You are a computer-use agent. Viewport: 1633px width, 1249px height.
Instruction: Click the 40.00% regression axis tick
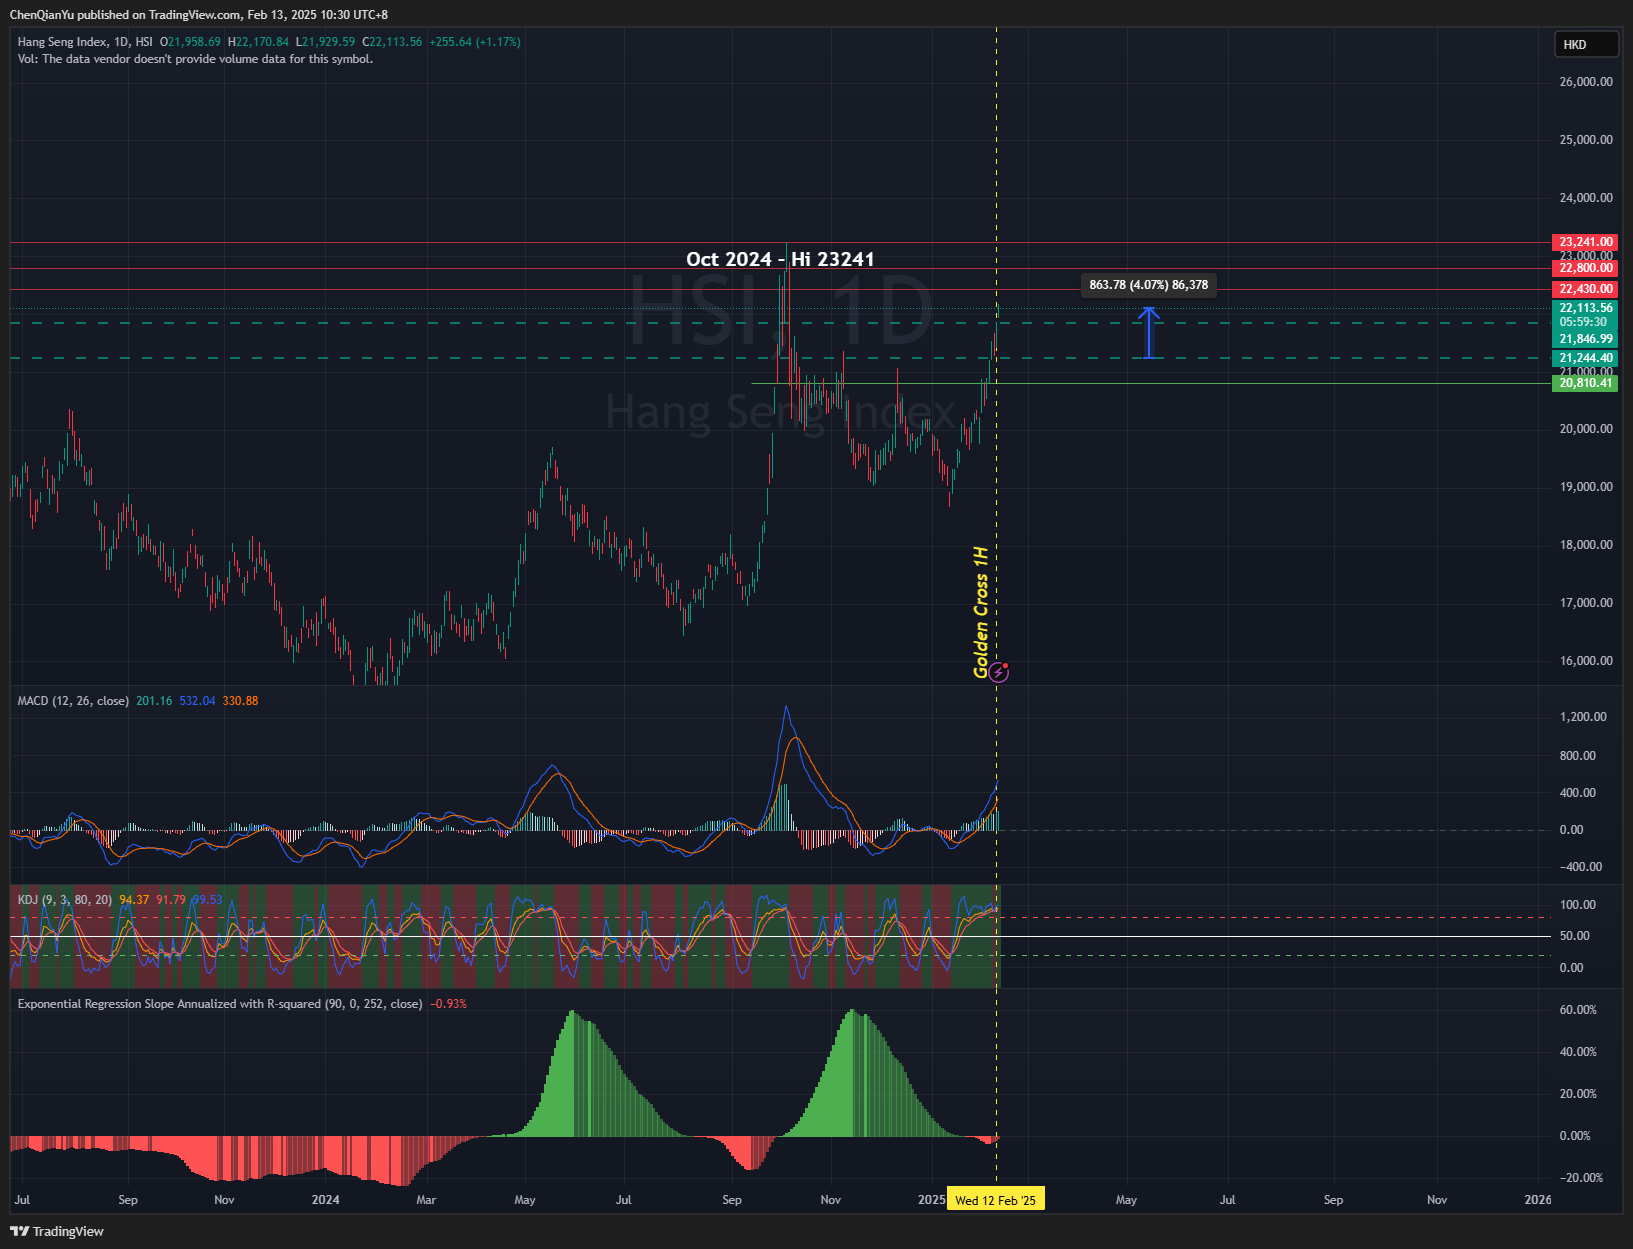1578,1052
